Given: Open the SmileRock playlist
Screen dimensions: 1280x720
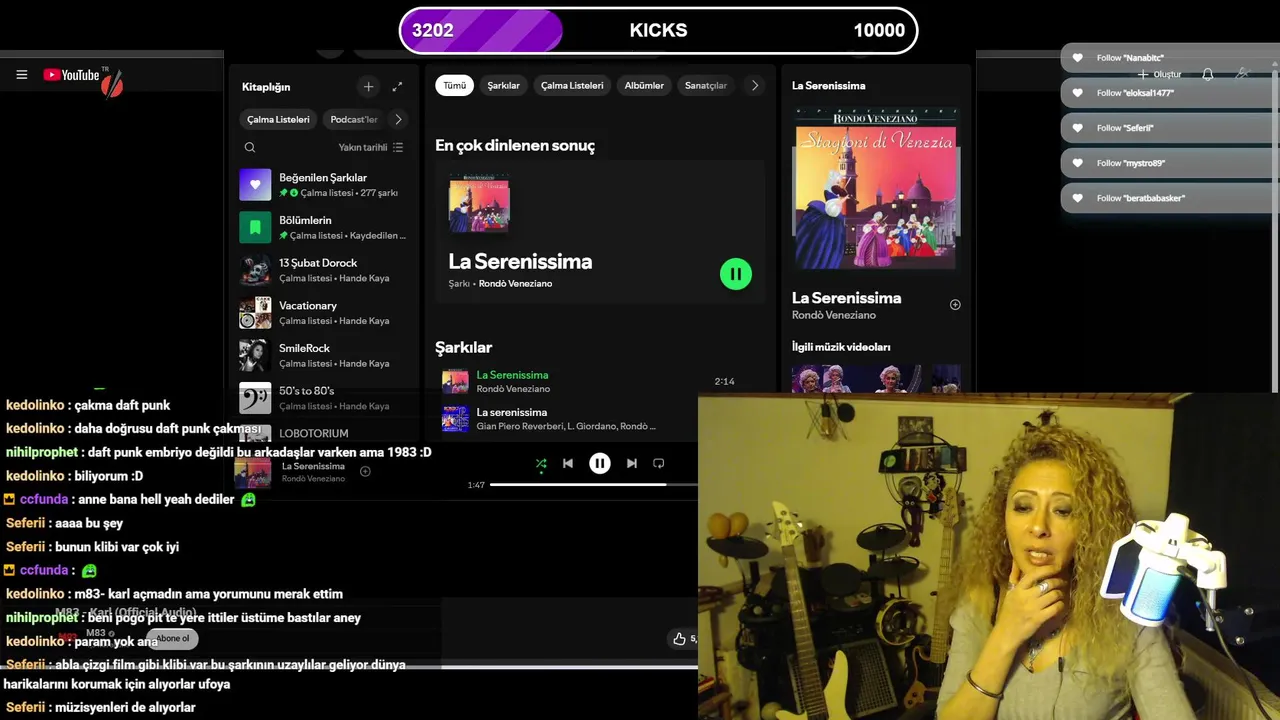Looking at the screenshot, I should (x=323, y=356).
